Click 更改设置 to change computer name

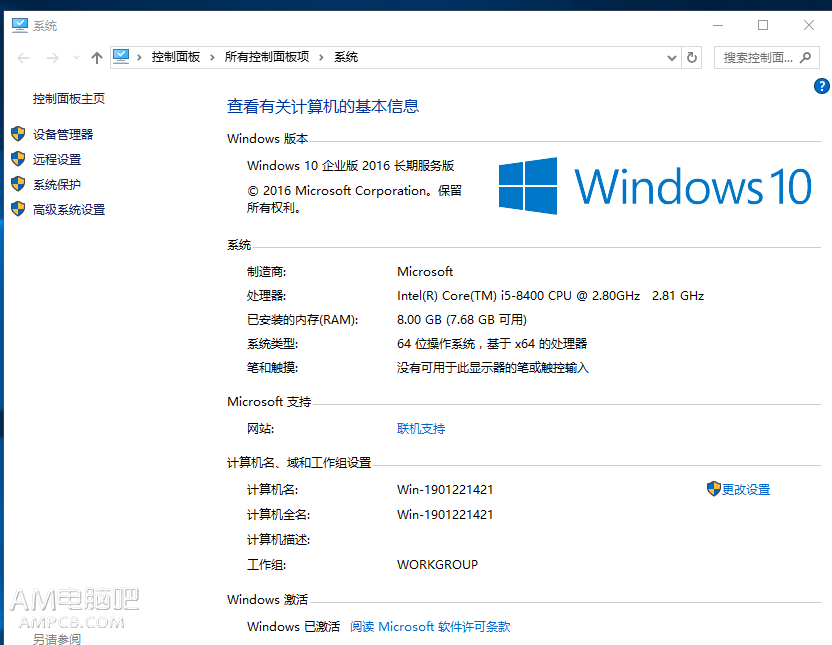(x=746, y=490)
